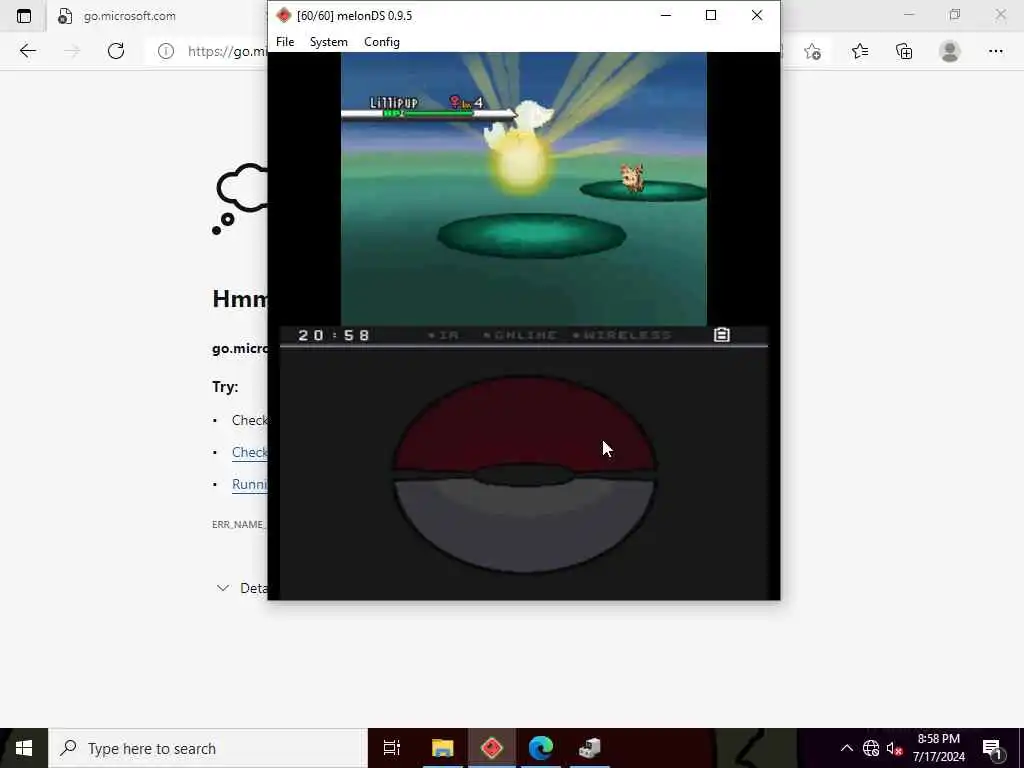Click the IR indicator on bottom screen

click(443, 335)
